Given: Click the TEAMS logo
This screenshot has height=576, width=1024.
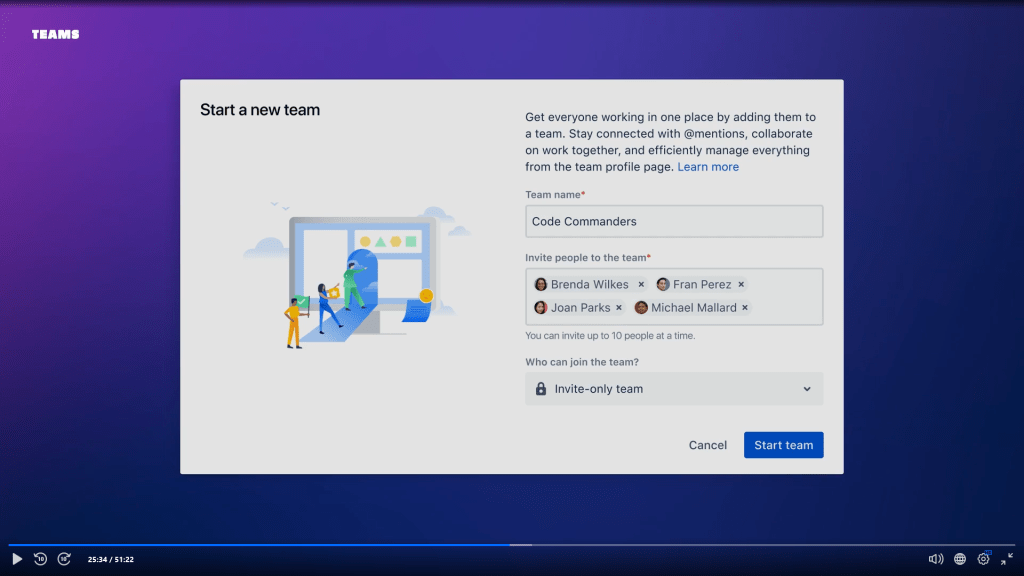Looking at the screenshot, I should [55, 35].
